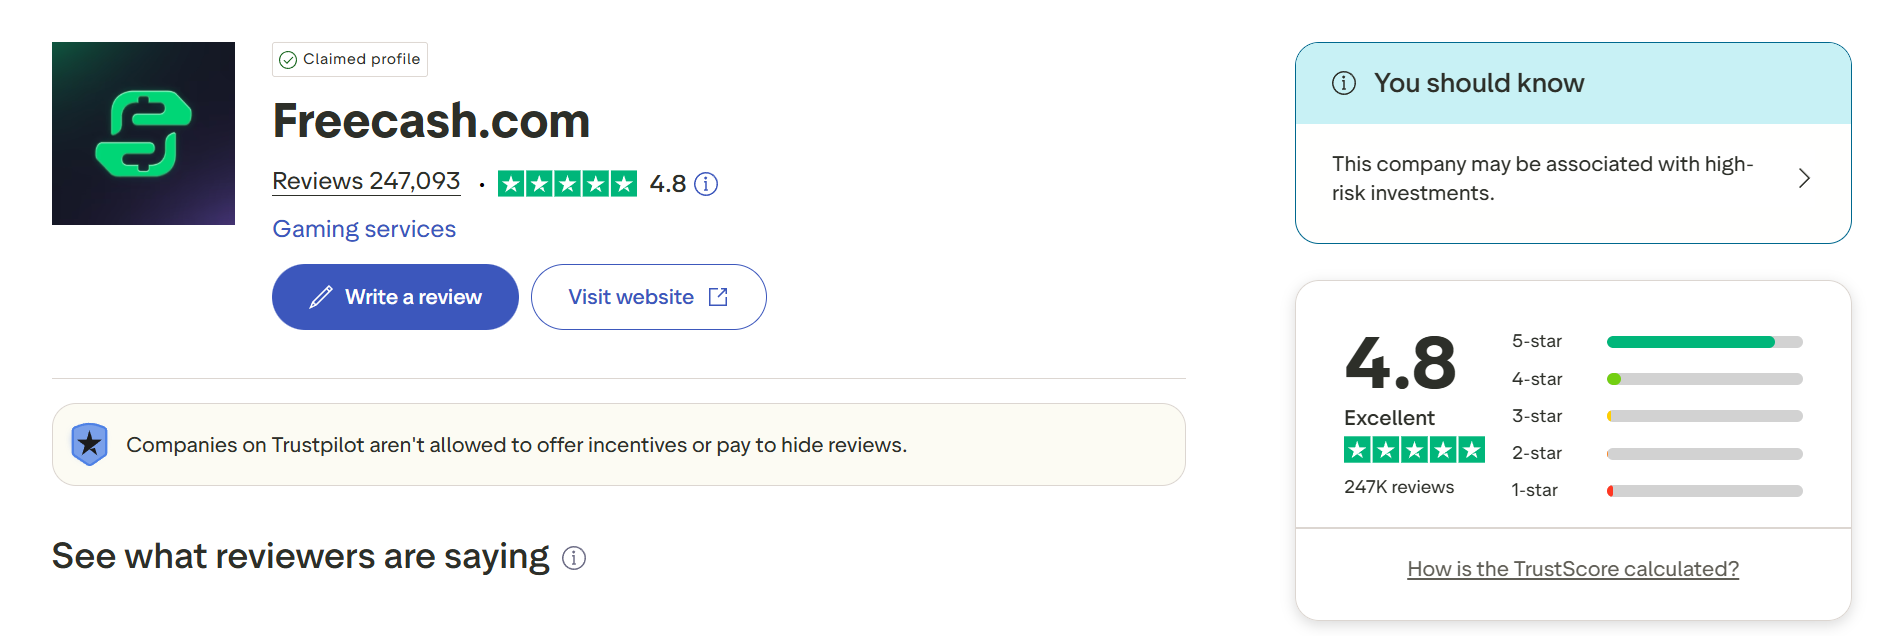The image size is (1886, 636).
Task: Open the Reviews 247,093 link
Action: (x=366, y=181)
